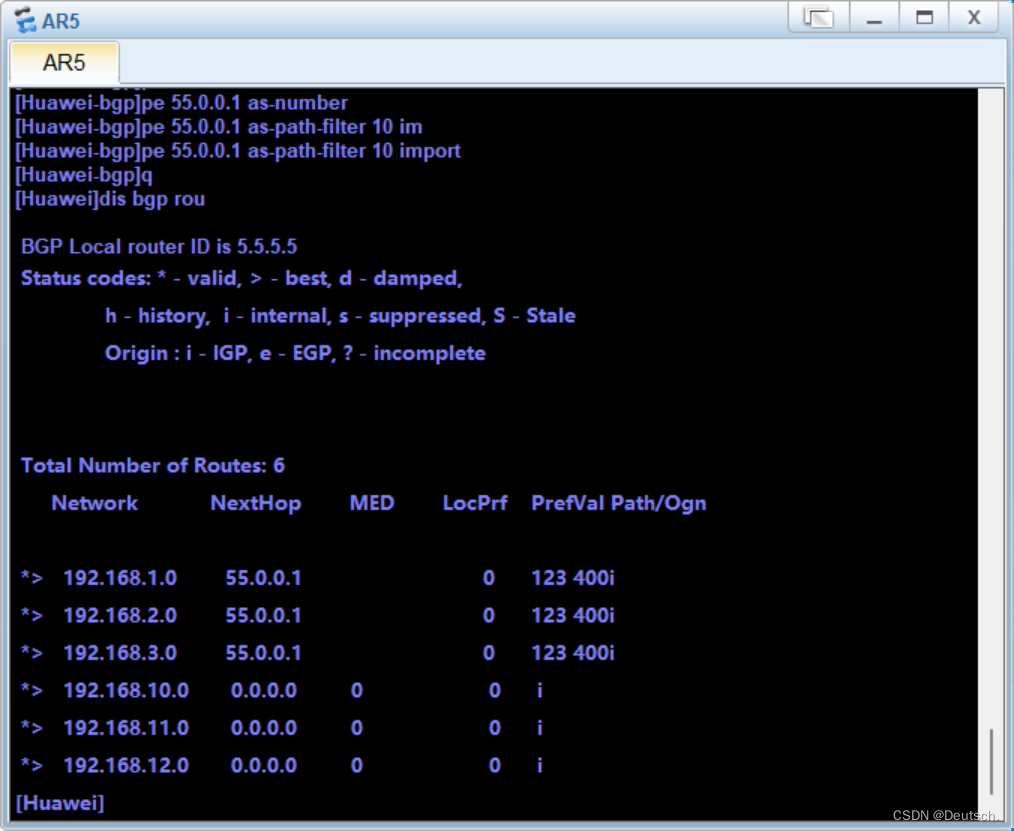Screen dimensions: 1014x831
Task: Click the [Huawei] command prompt line
Action: pos(59,803)
